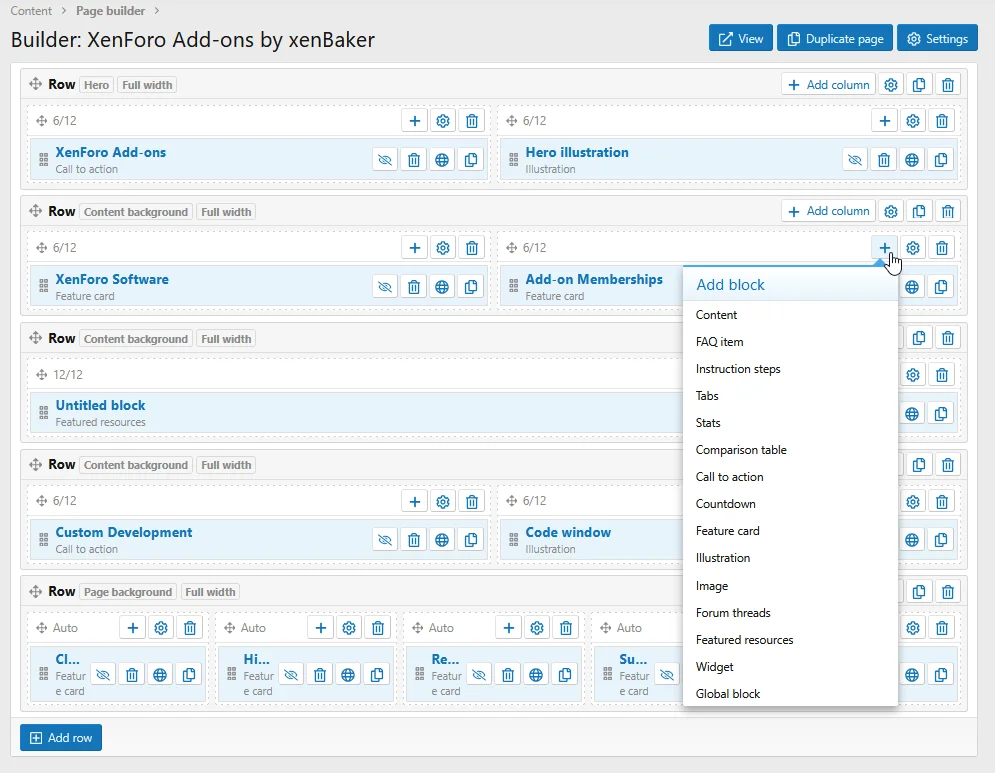
Task: Toggle visibility of the Su... feature card
Action: point(667,675)
